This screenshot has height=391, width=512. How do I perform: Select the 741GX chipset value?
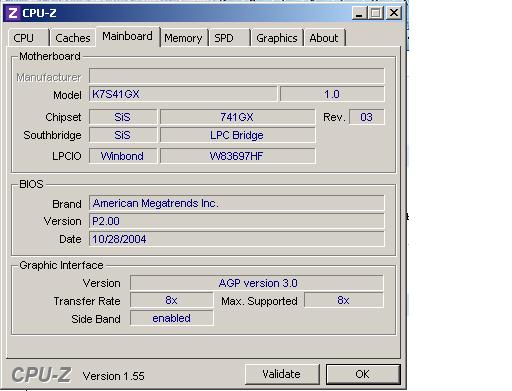(237, 117)
